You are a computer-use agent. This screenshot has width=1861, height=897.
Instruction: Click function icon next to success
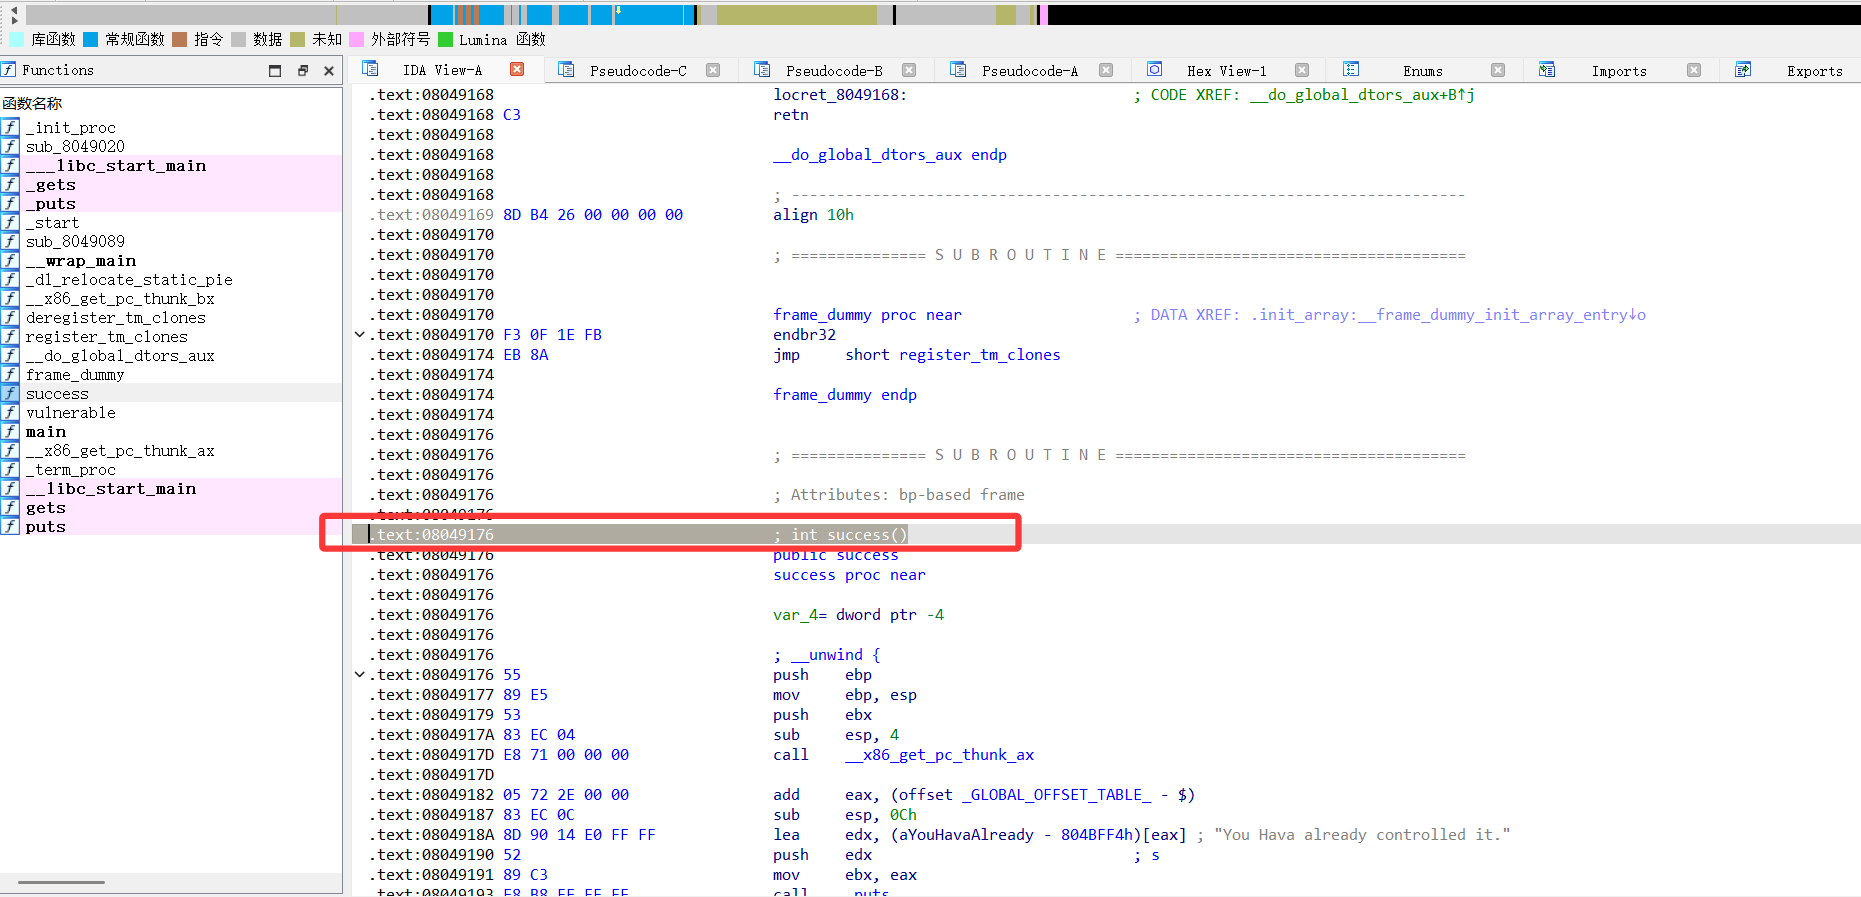click(10, 393)
